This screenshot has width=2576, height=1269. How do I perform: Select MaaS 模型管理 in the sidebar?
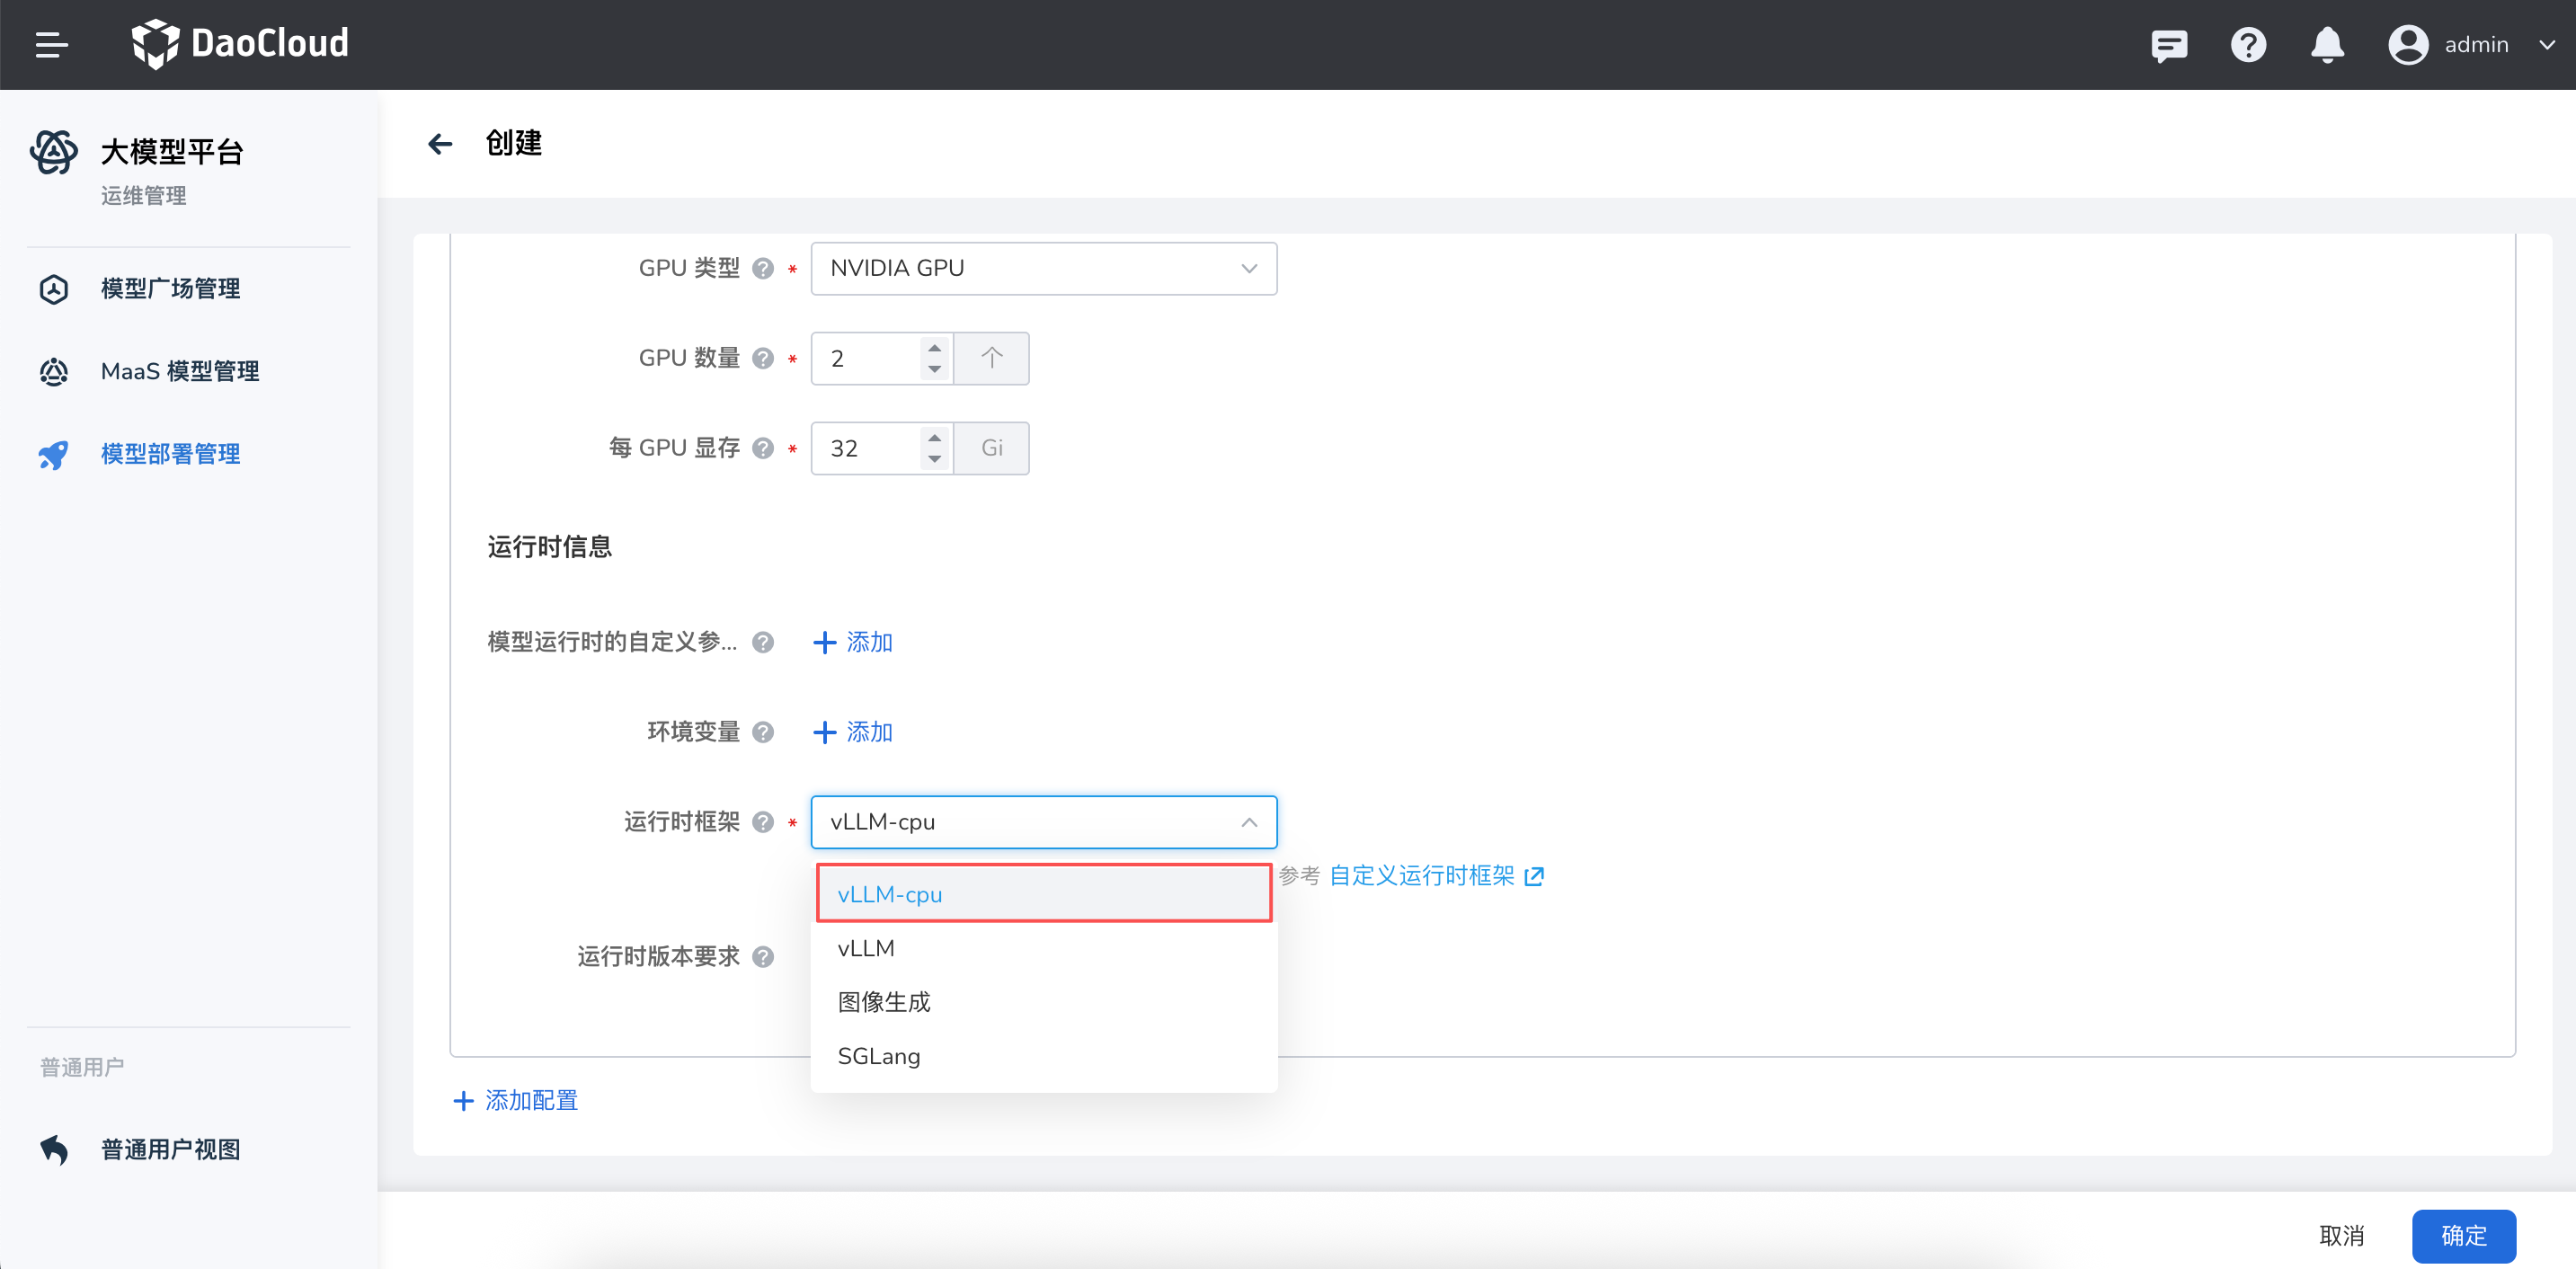179,371
